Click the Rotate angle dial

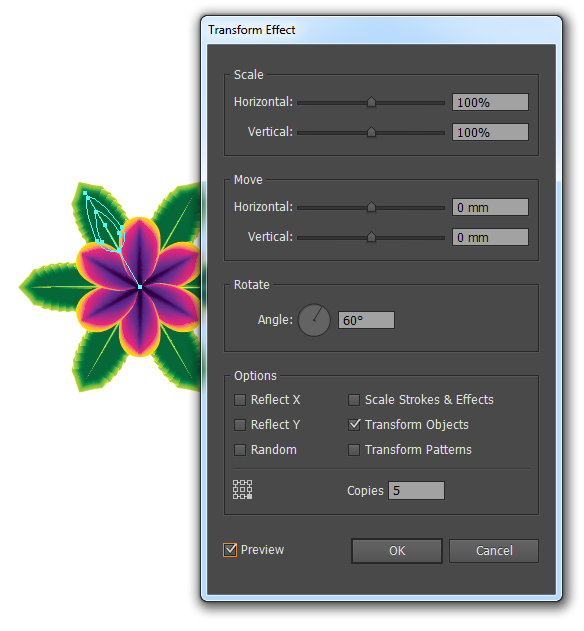(314, 320)
